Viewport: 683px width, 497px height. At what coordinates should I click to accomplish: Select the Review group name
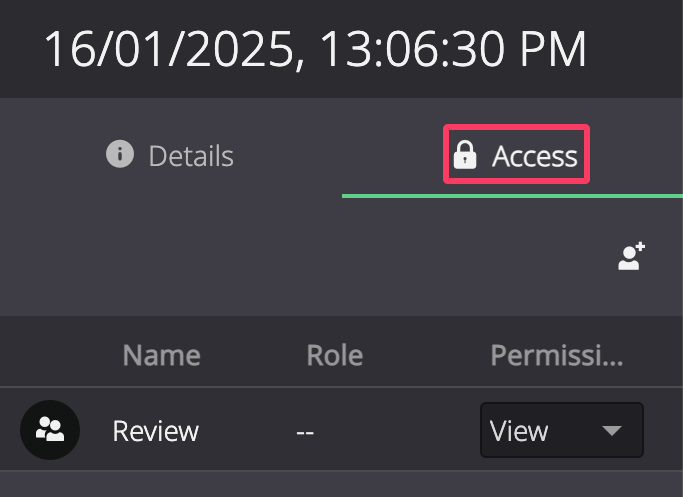(156, 431)
